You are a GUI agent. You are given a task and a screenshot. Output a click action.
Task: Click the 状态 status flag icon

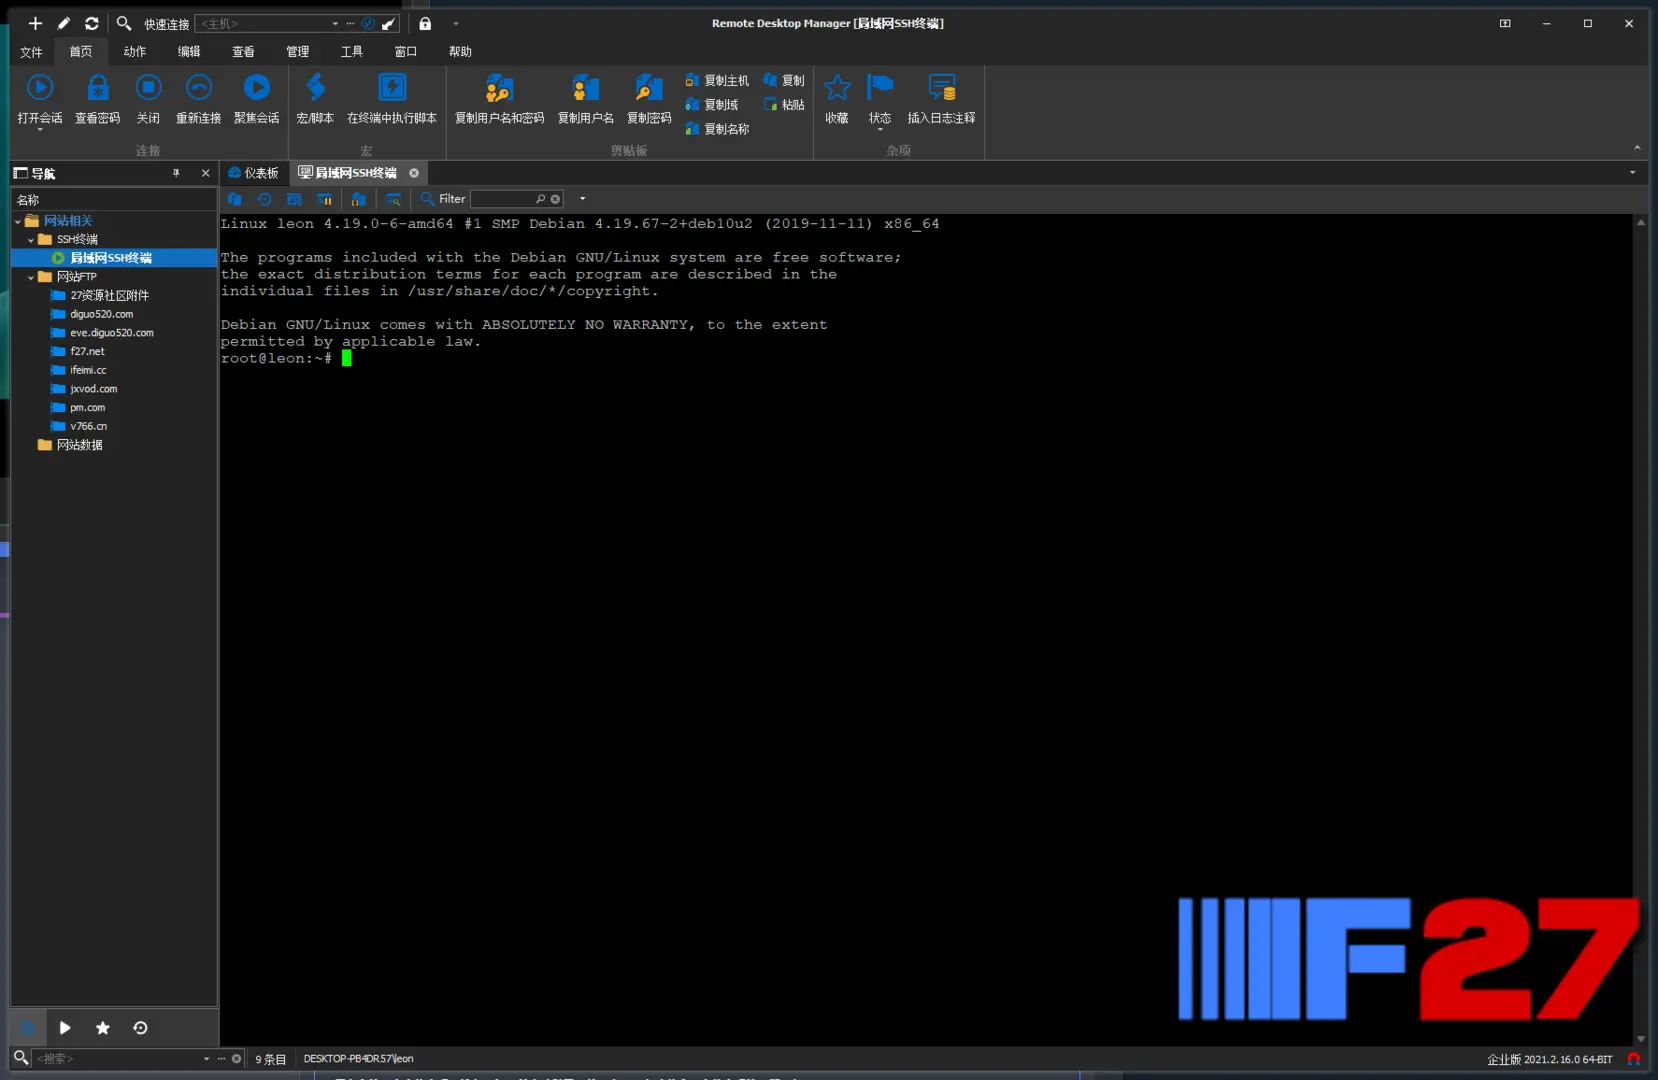pyautogui.click(x=880, y=88)
